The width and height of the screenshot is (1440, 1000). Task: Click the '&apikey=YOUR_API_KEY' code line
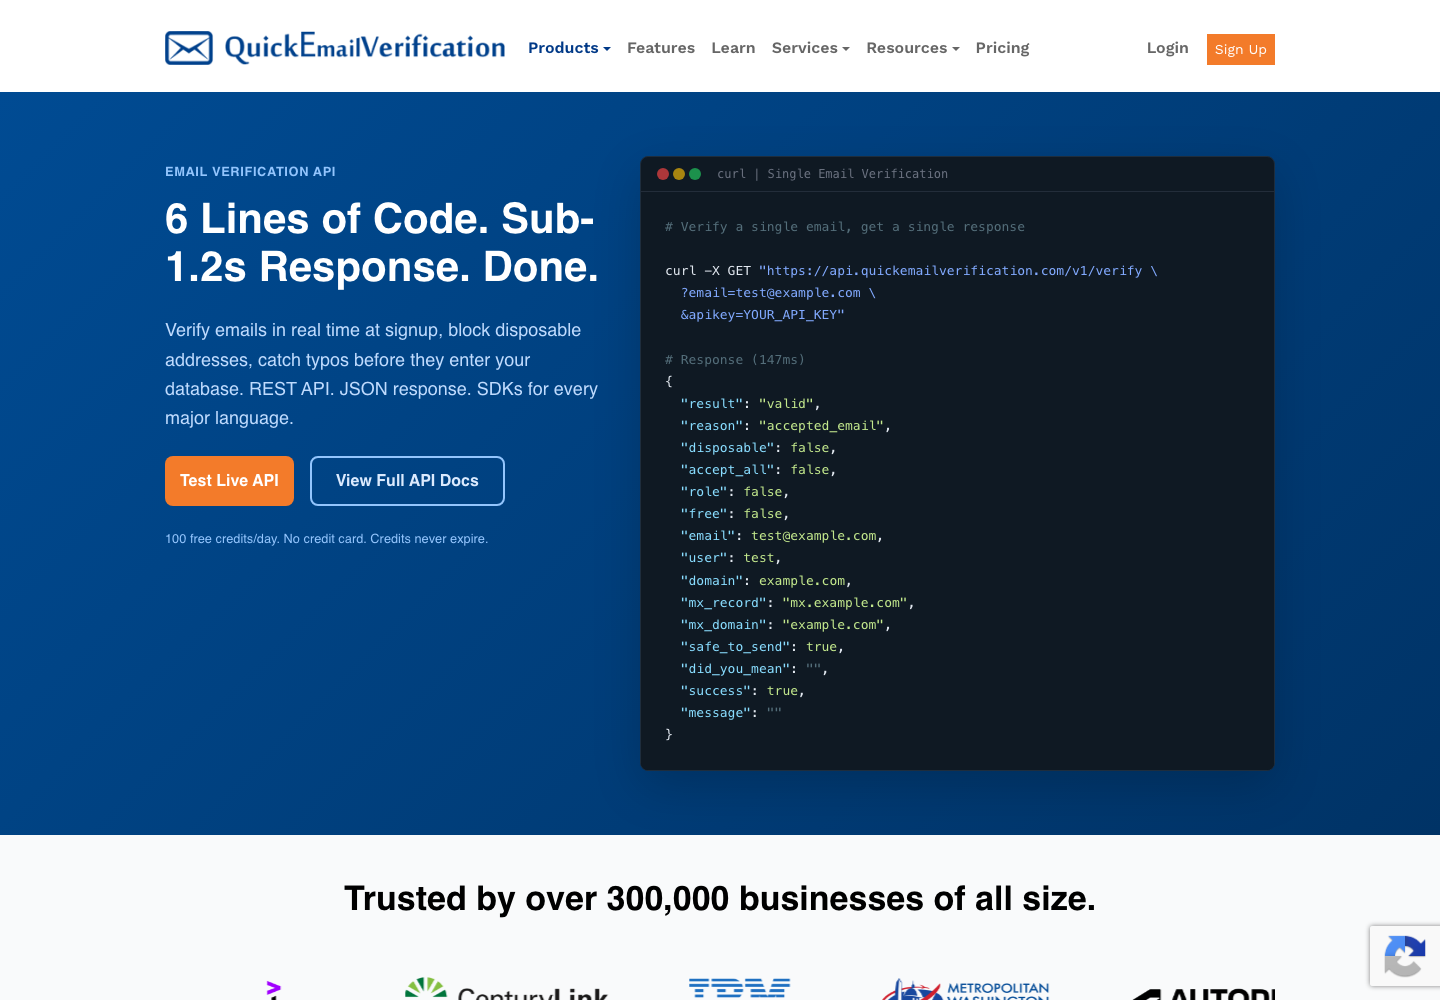point(763,315)
